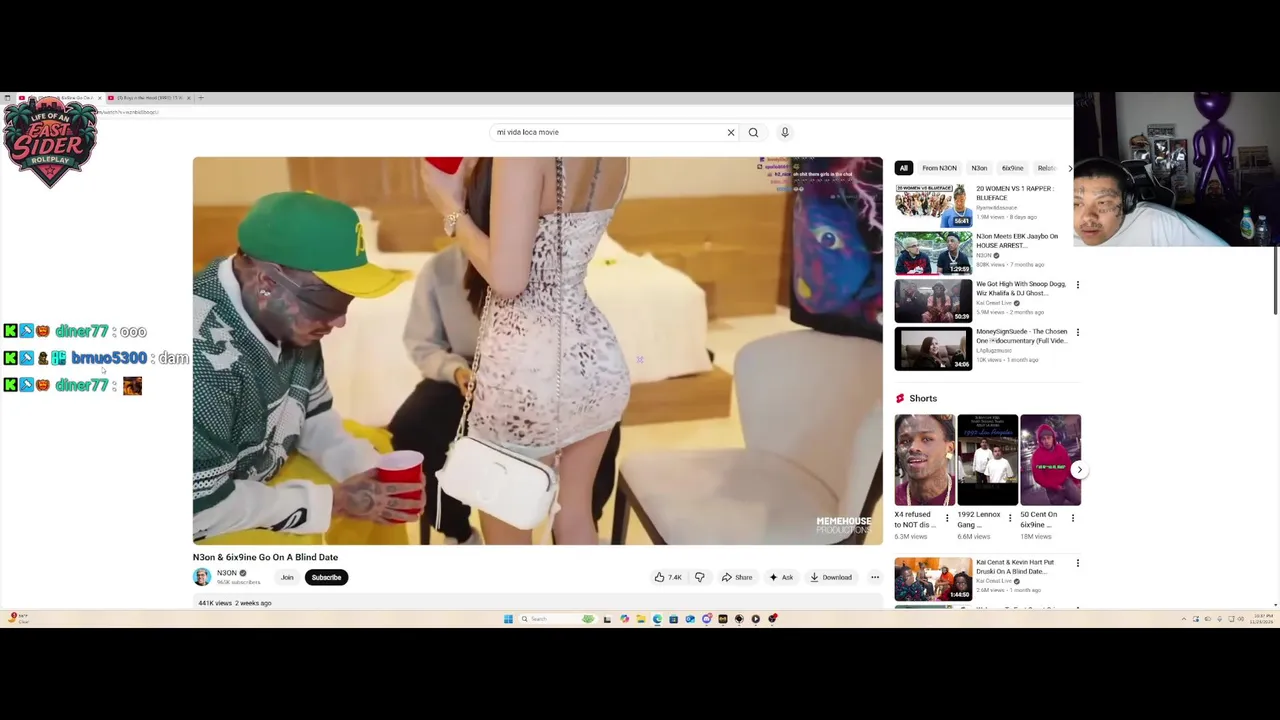Open File Explorer from the taskbar
Viewport: 1280px width, 720px height.
click(x=640, y=619)
